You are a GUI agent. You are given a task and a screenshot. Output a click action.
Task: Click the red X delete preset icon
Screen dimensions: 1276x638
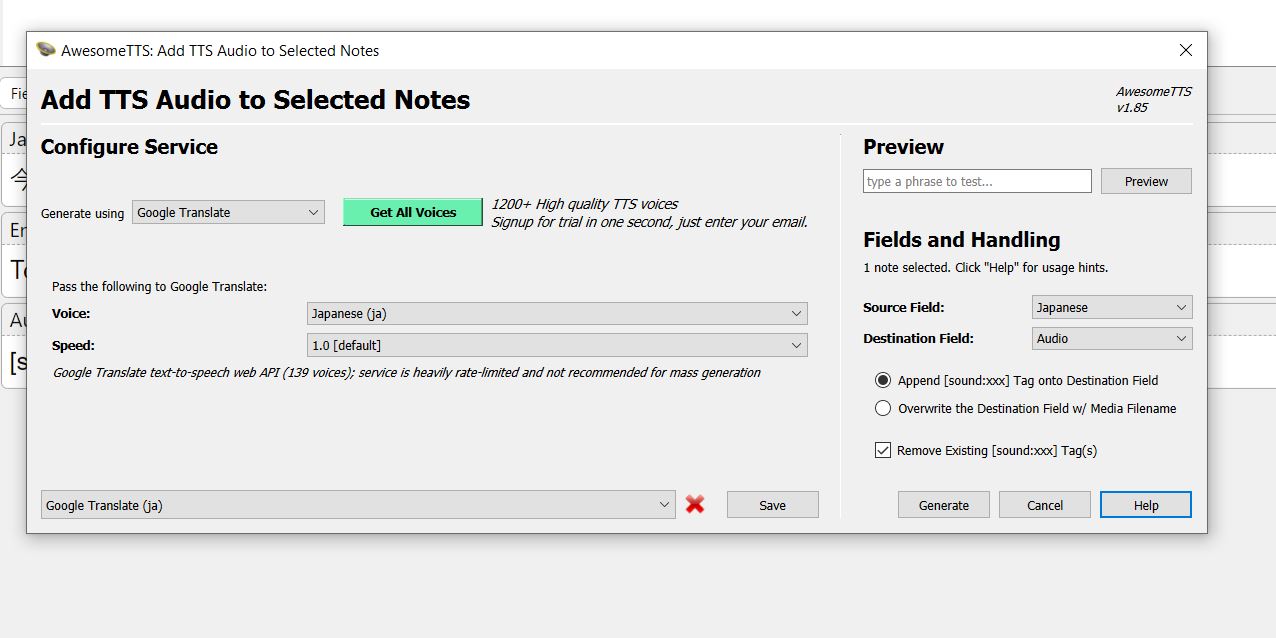tap(695, 505)
